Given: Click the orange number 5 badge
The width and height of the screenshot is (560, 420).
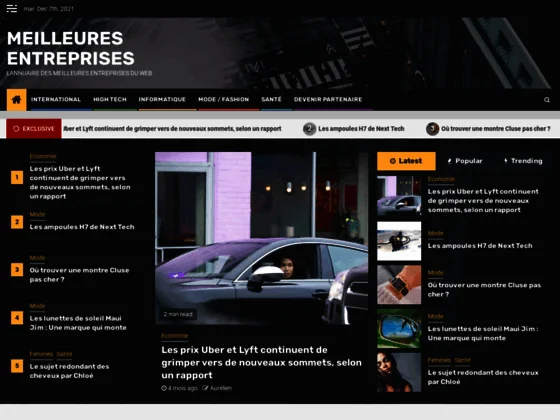Looking at the screenshot, I should click(x=17, y=366).
